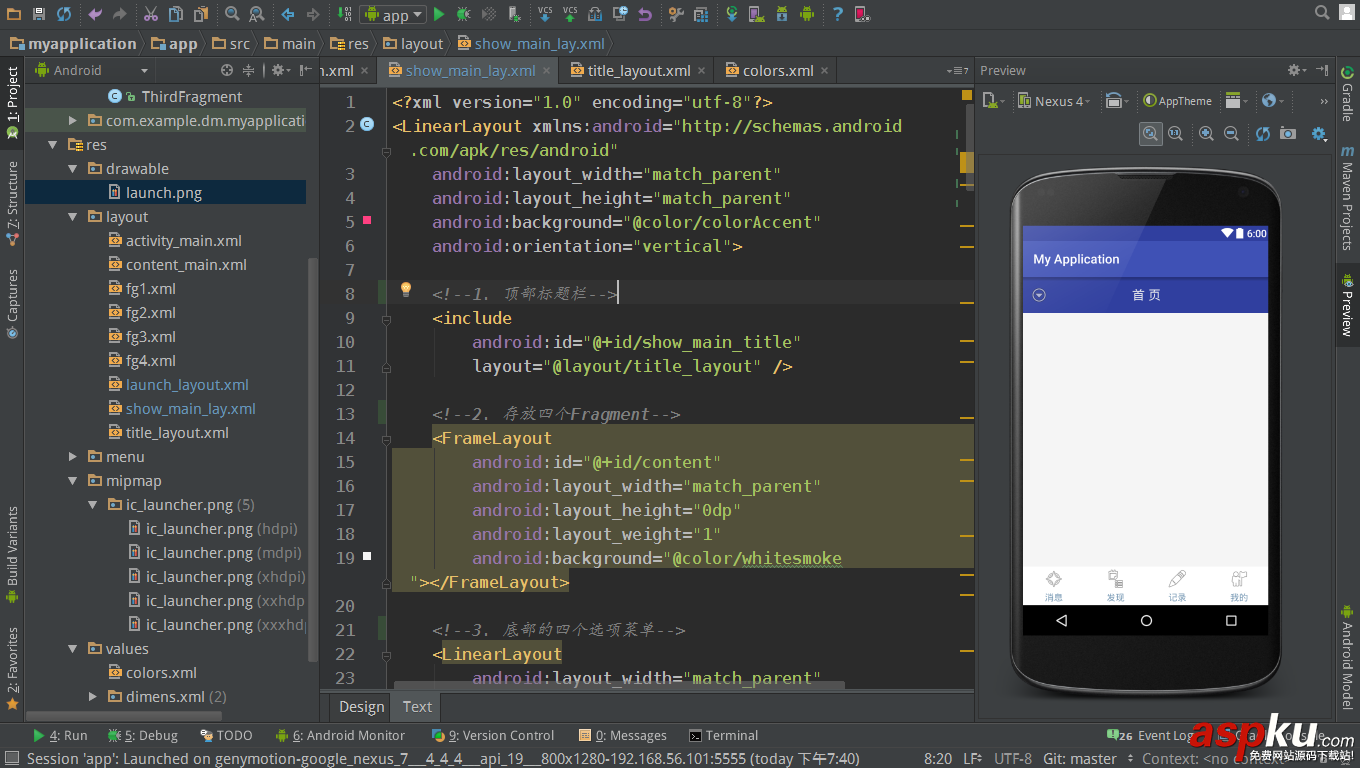Refresh the layout preview
The image size is (1360, 768).
(x=1262, y=133)
